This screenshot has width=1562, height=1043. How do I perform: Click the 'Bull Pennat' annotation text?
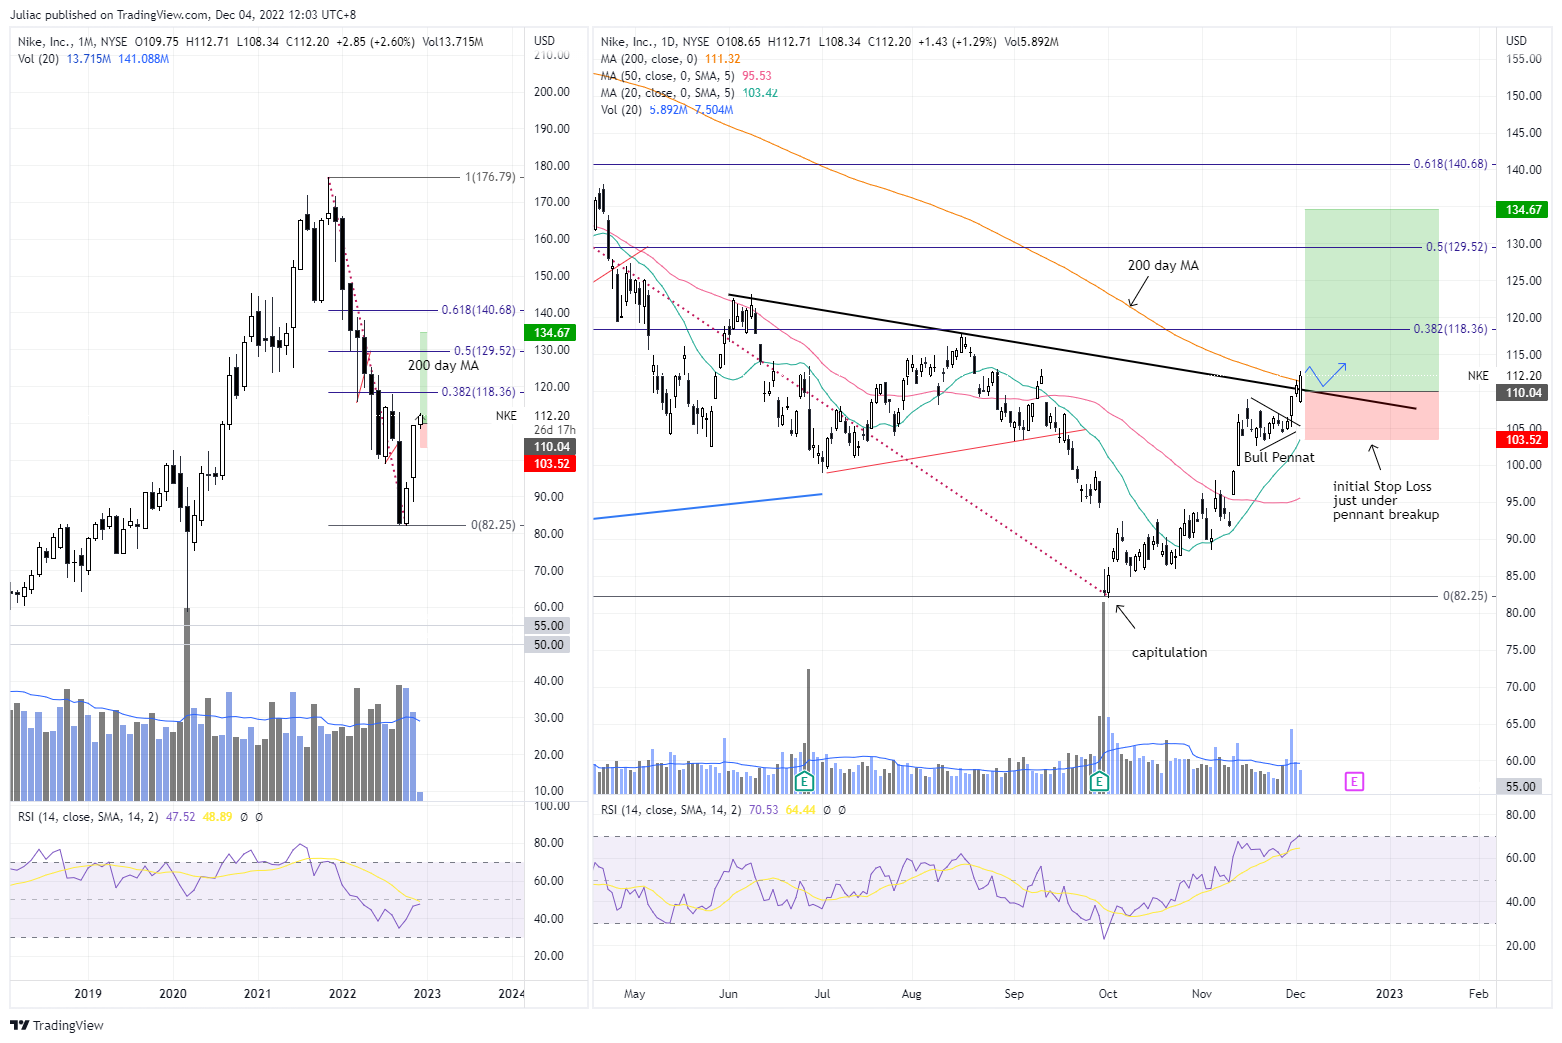pyautogui.click(x=1279, y=457)
